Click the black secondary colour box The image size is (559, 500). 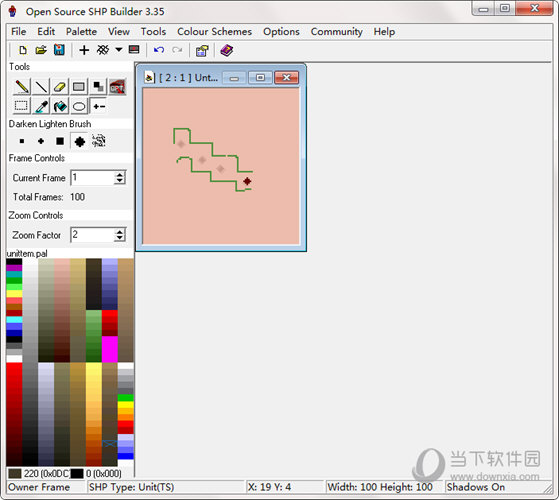coord(77,474)
